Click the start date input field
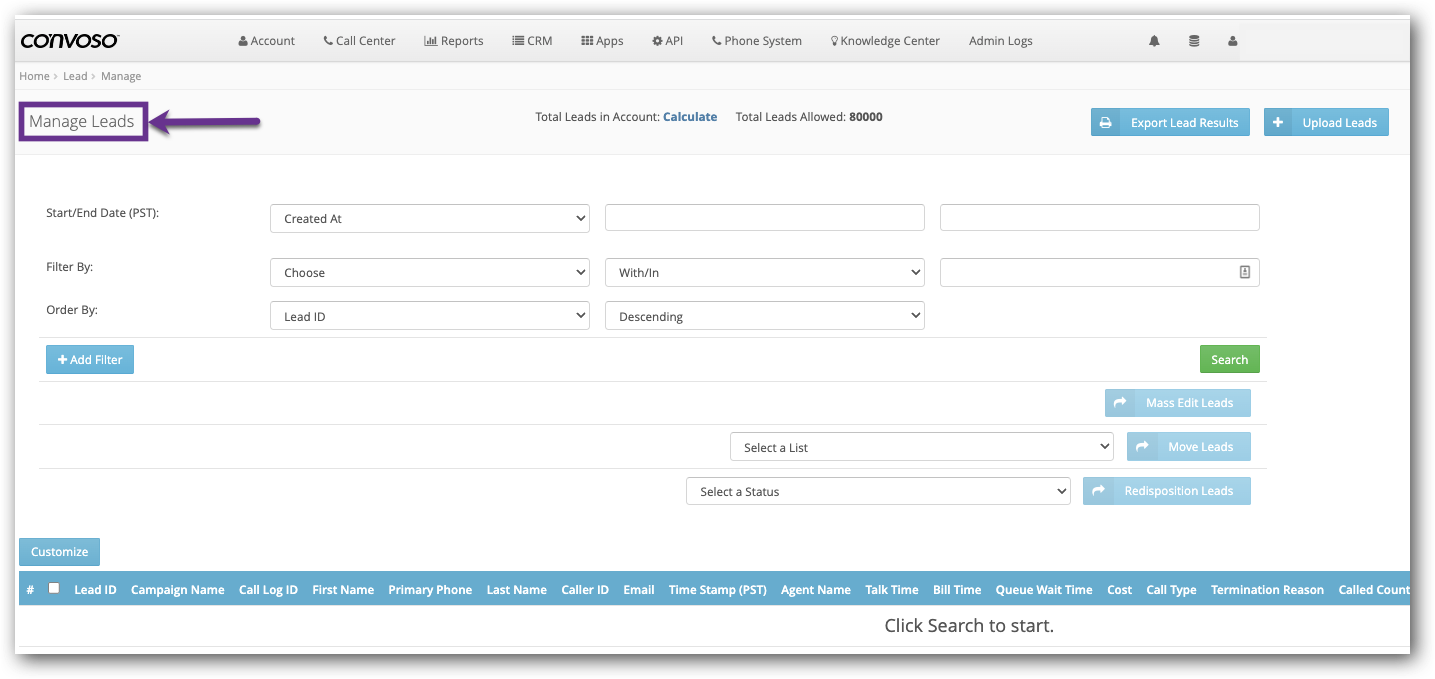This screenshot has width=1435, height=679. (x=764, y=218)
